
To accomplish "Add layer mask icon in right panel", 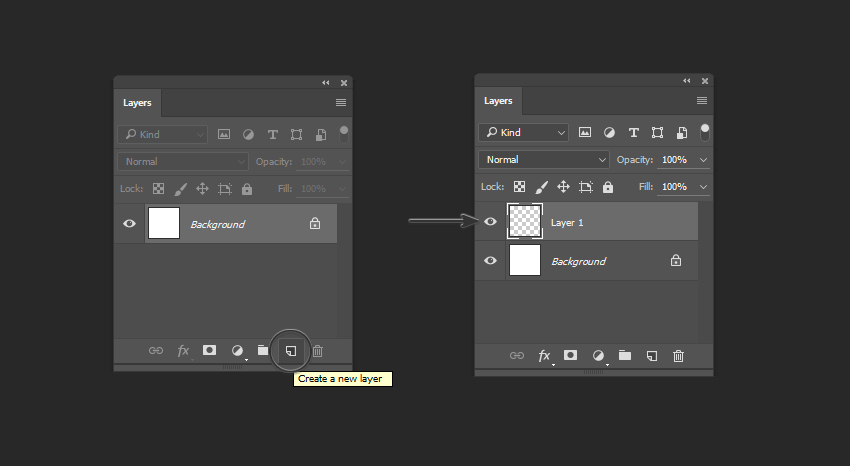I will pos(570,355).
